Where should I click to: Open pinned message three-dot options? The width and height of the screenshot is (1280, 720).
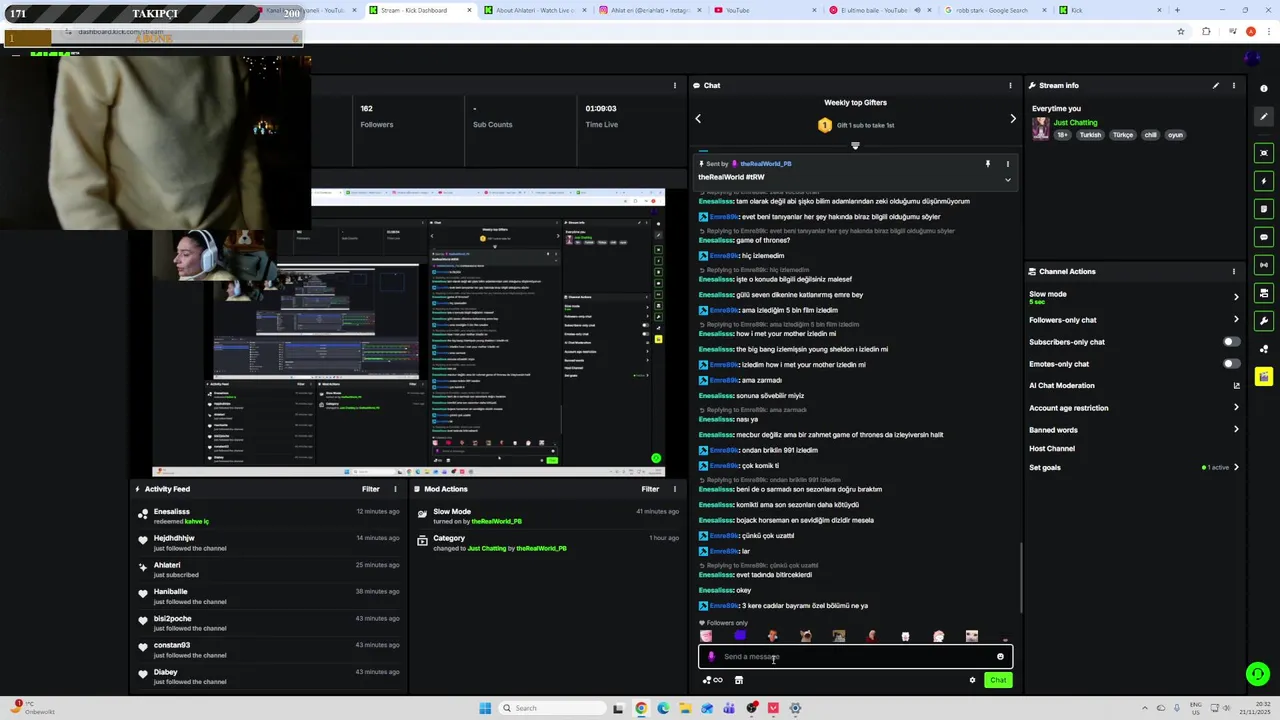click(x=1007, y=163)
